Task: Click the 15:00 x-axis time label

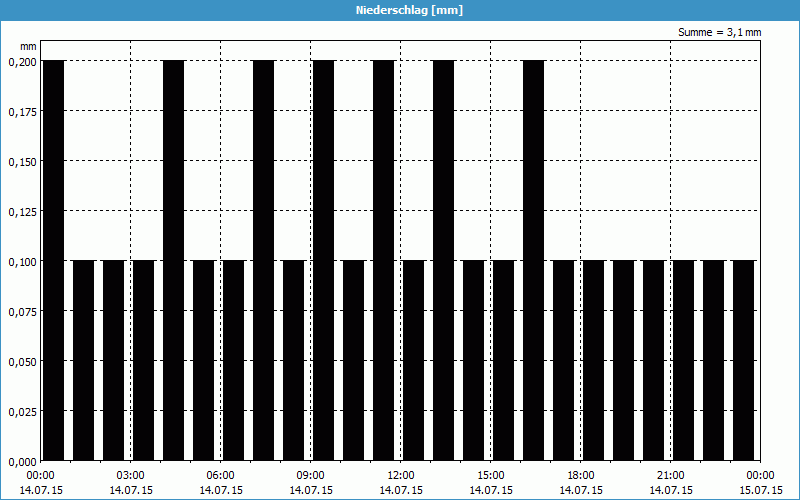Action: click(491, 475)
